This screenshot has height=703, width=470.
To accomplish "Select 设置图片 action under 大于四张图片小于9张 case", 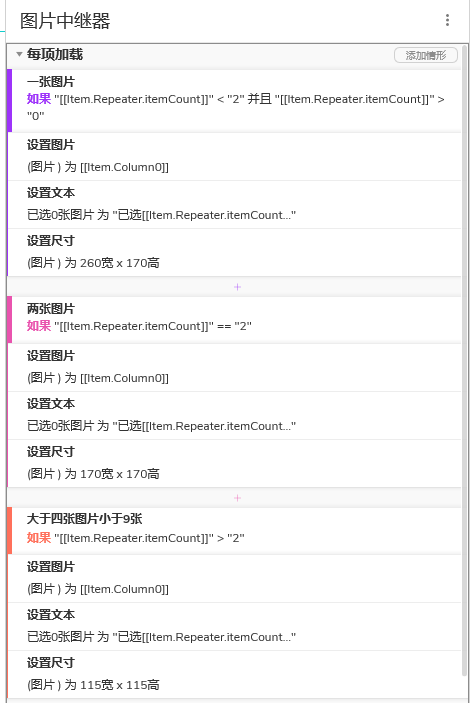I will click(x=234, y=578).
